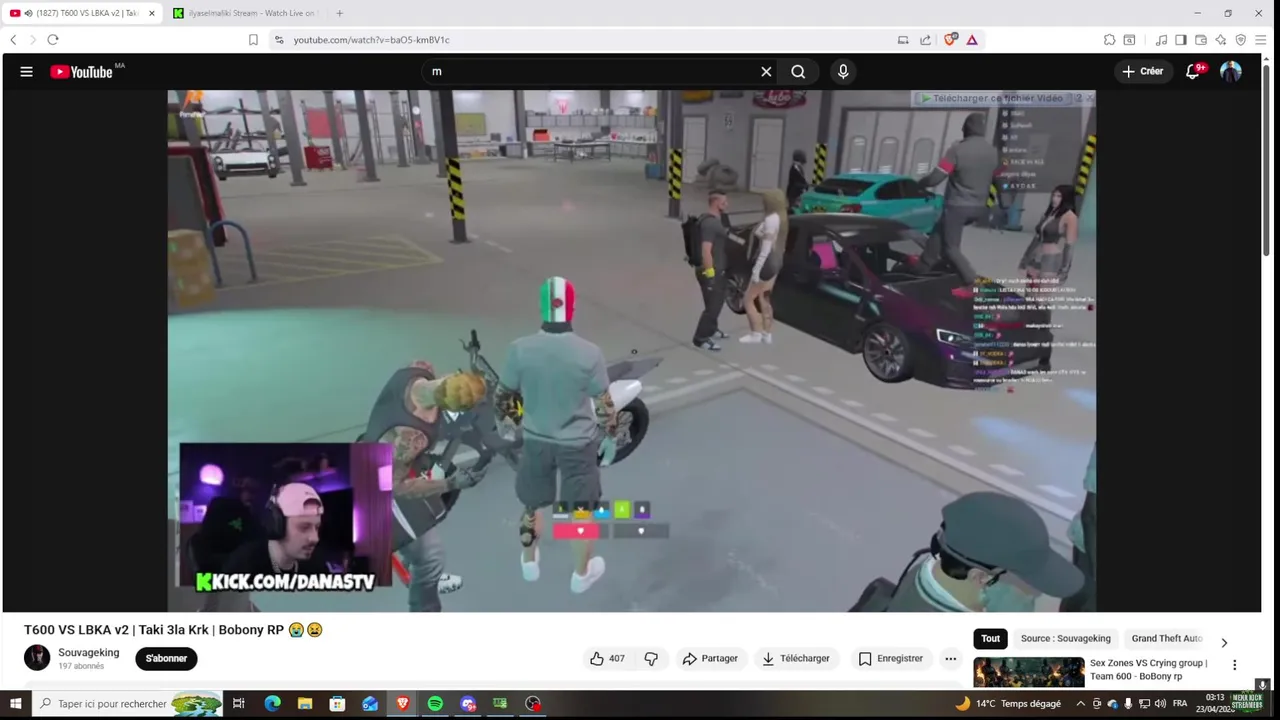Viewport: 1280px width, 720px height.
Task: Open the YouTube hamburger guide menu
Action: [26, 72]
